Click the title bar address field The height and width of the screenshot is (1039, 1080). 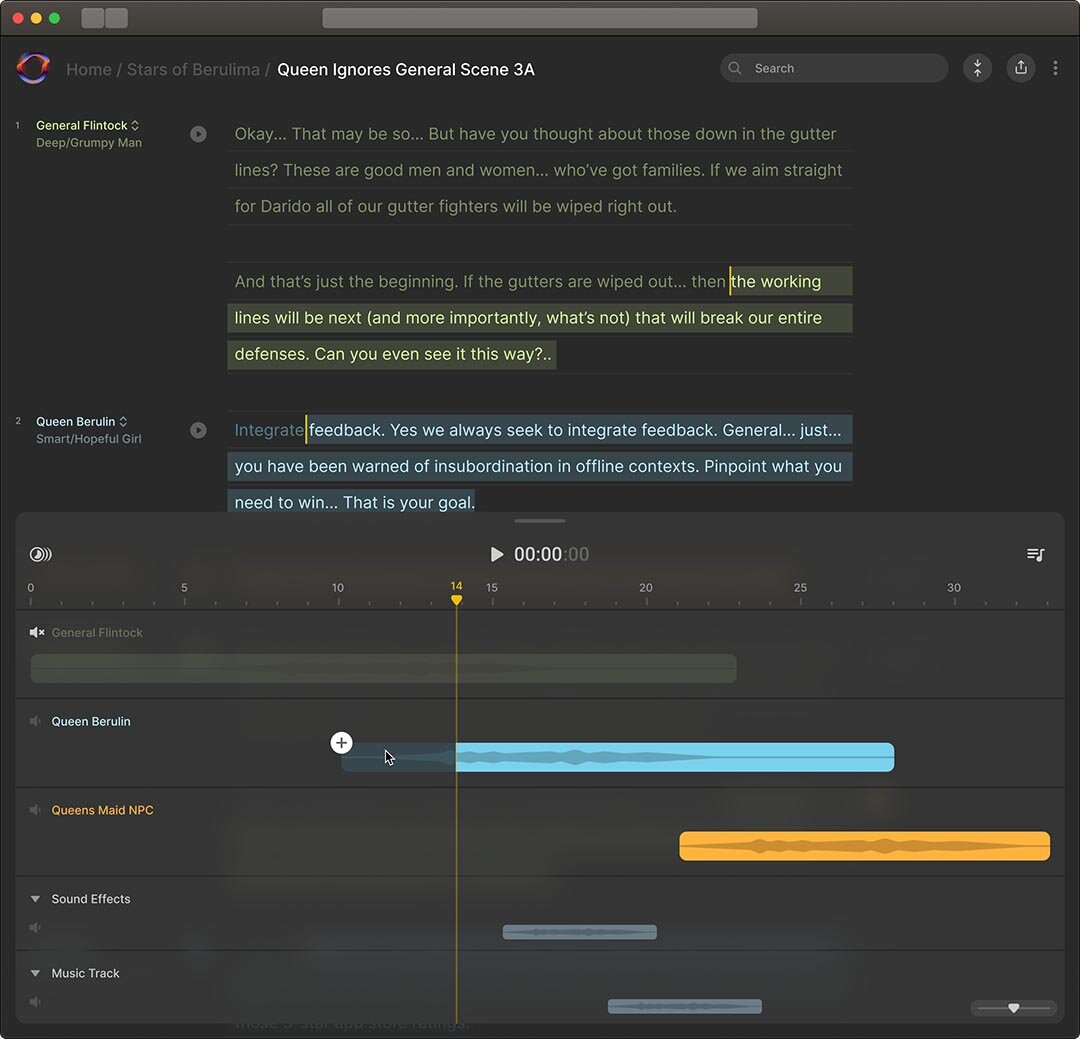[x=540, y=18]
